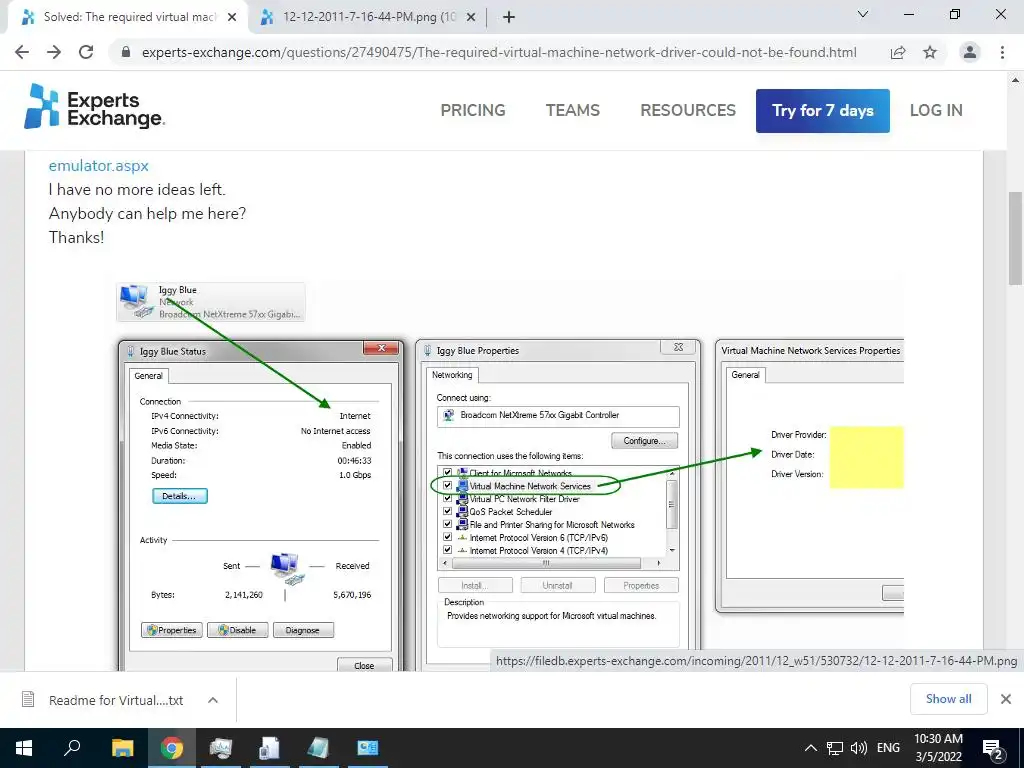Switch to the 12-12-2011 png tab
This screenshot has height=768, width=1024.
(368, 18)
